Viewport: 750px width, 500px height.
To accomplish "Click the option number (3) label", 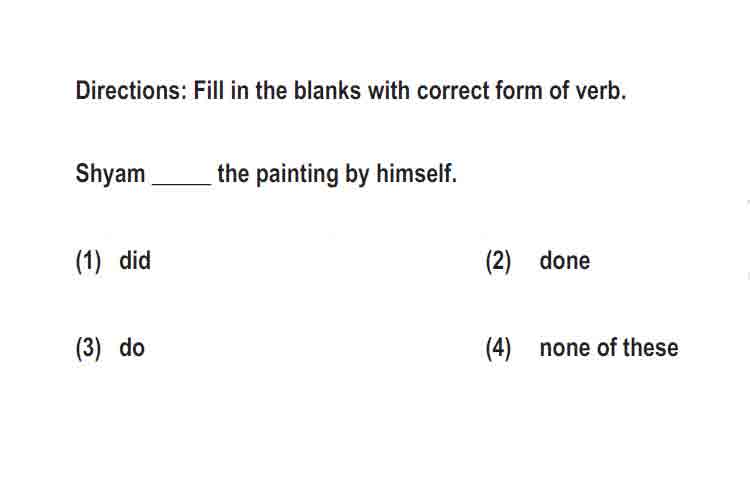I will [x=88, y=348].
